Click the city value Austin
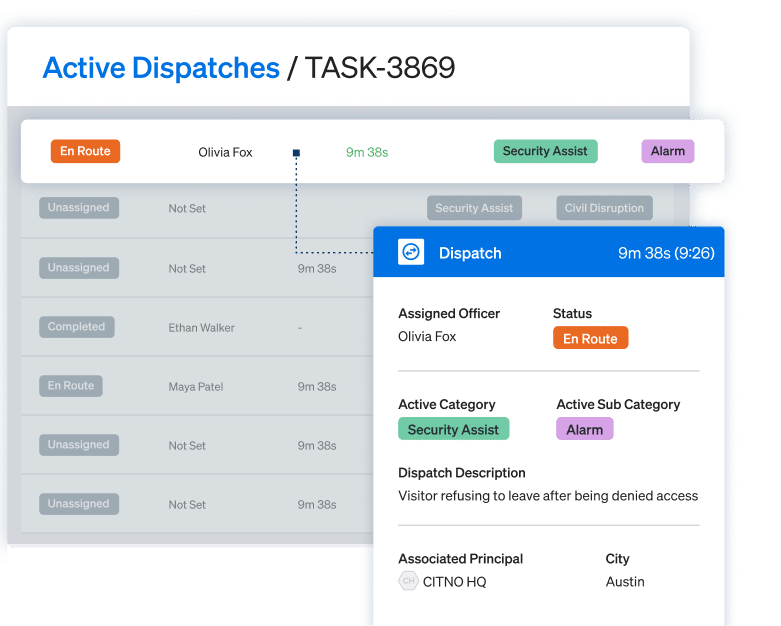The width and height of the screenshot is (781, 626). click(625, 582)
